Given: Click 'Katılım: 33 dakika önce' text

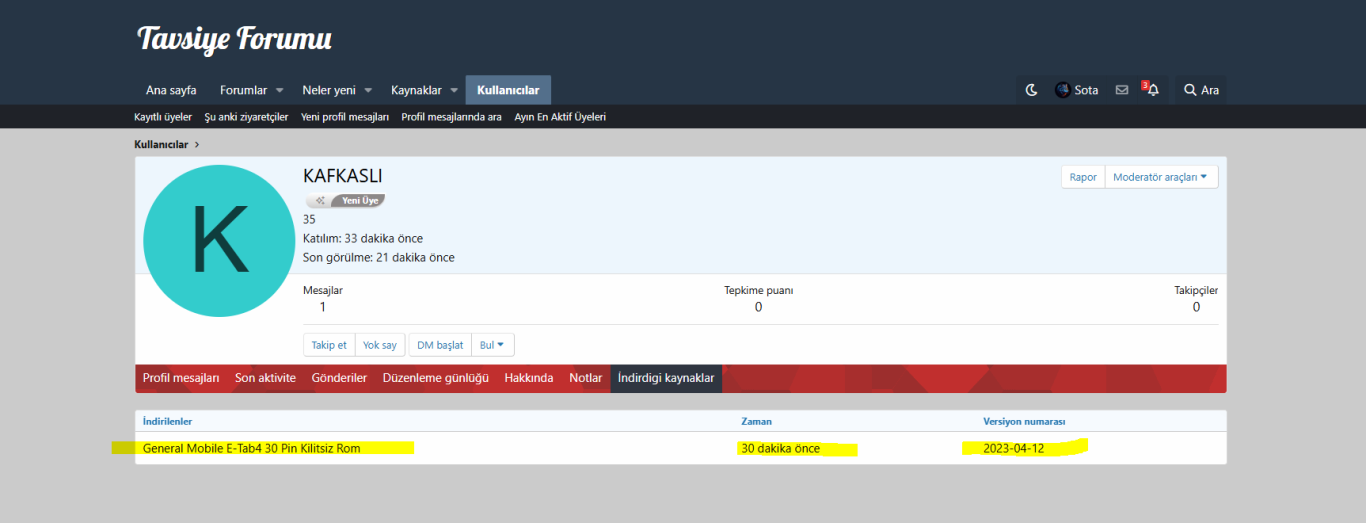Looking at the screenshot, I should 363,238.
